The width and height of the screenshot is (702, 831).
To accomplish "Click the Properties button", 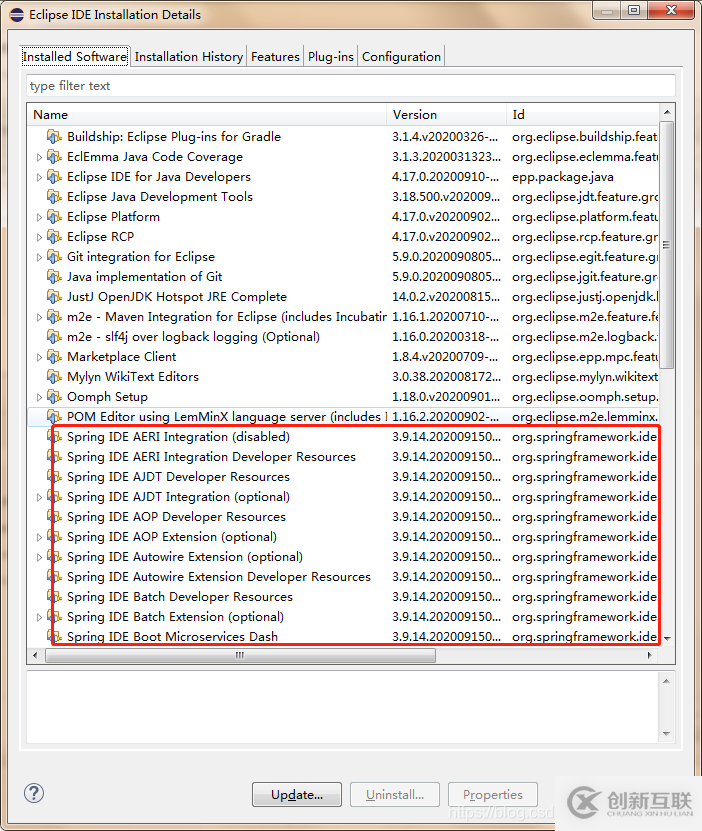I will click(x=493, y=794).
